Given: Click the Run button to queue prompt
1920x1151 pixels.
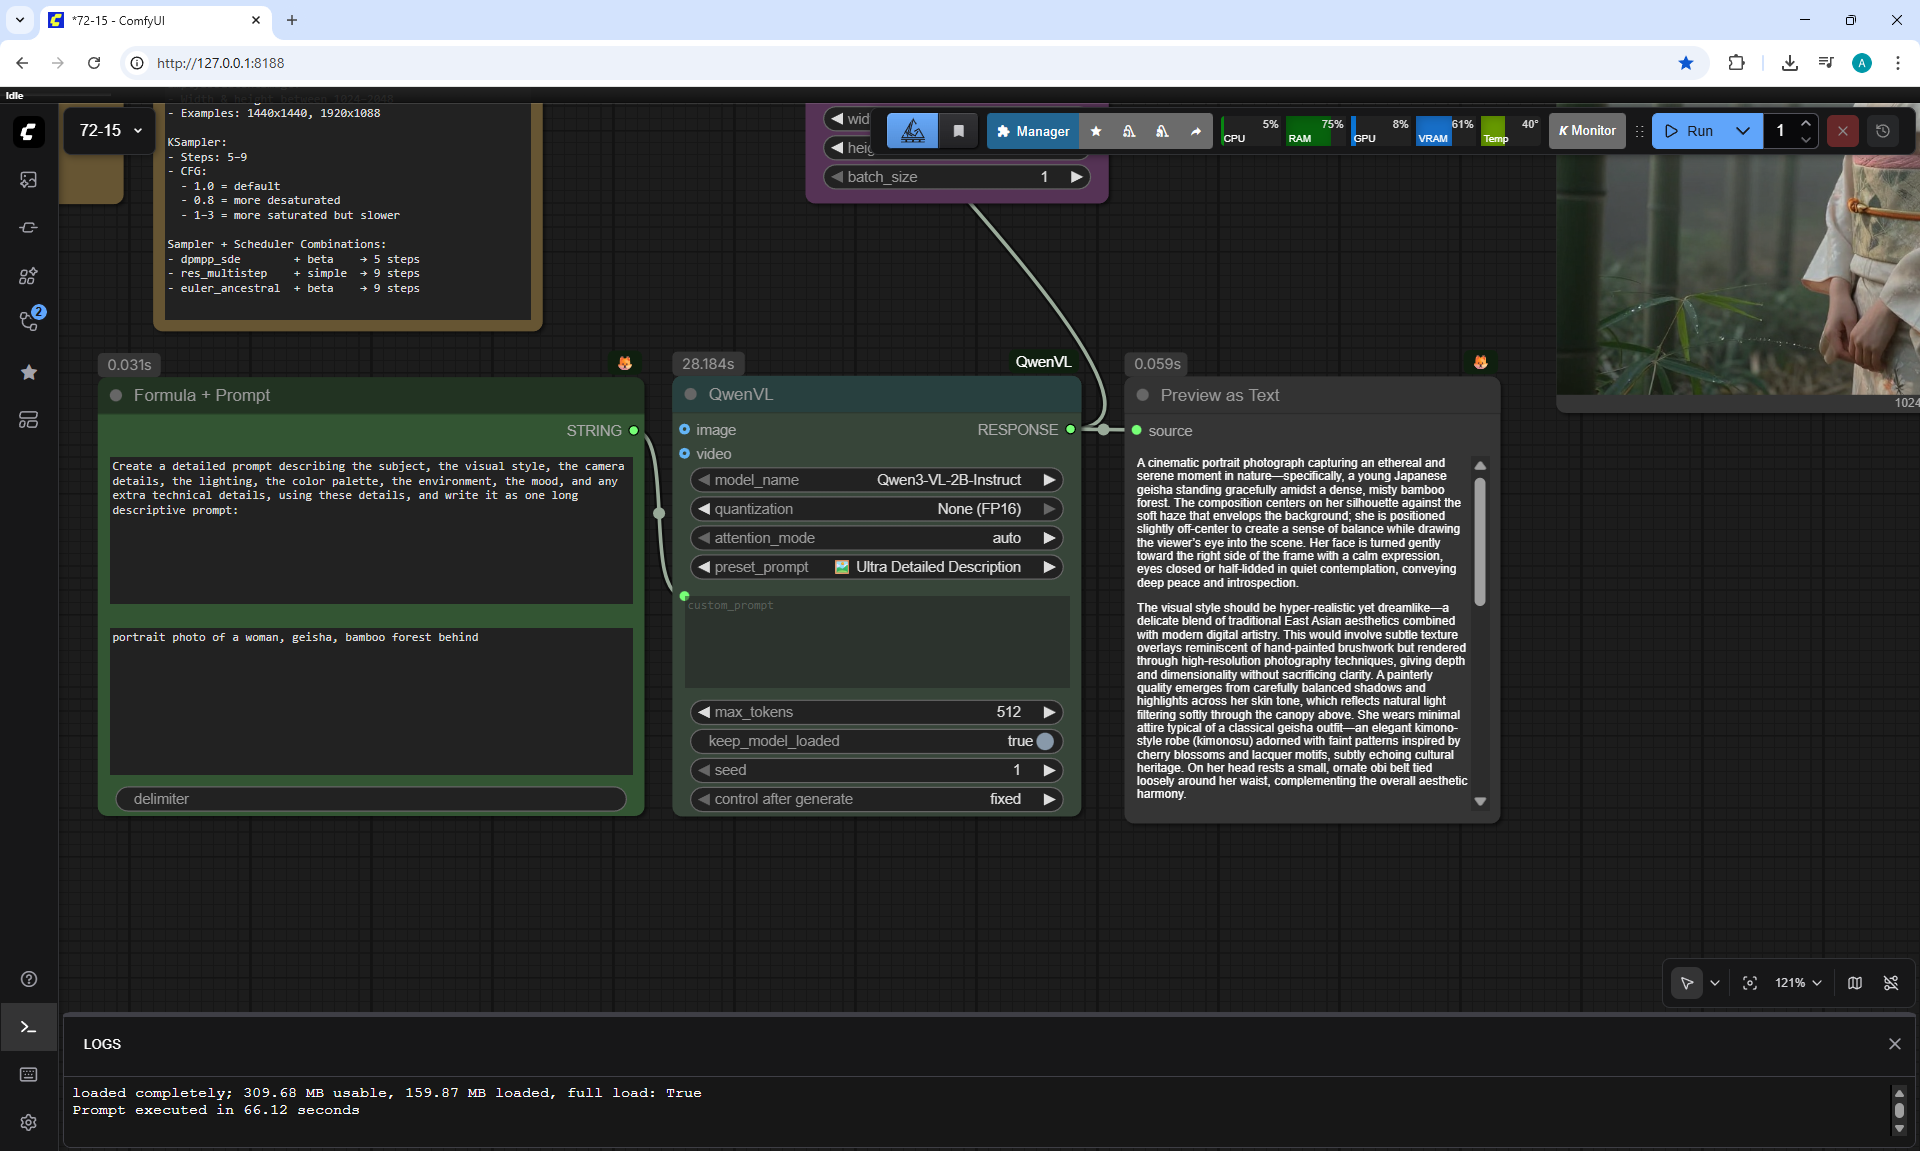Looking at the screenshot, I should click(x=1689, y=131).
